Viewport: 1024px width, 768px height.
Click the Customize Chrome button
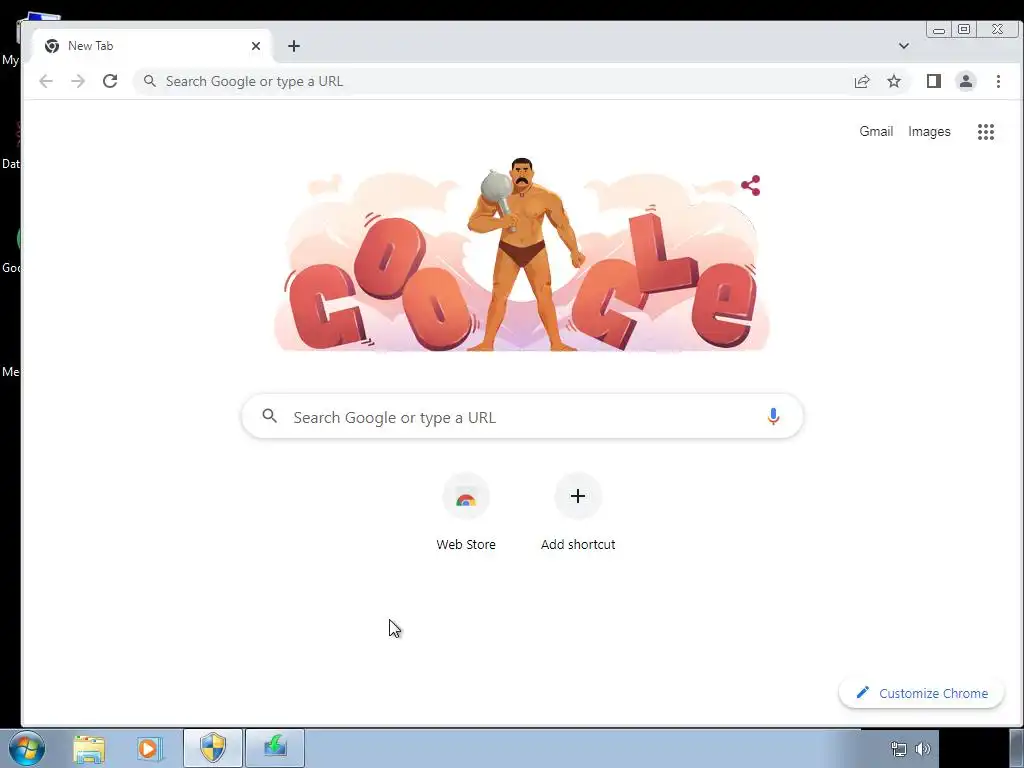pos(921,693)
